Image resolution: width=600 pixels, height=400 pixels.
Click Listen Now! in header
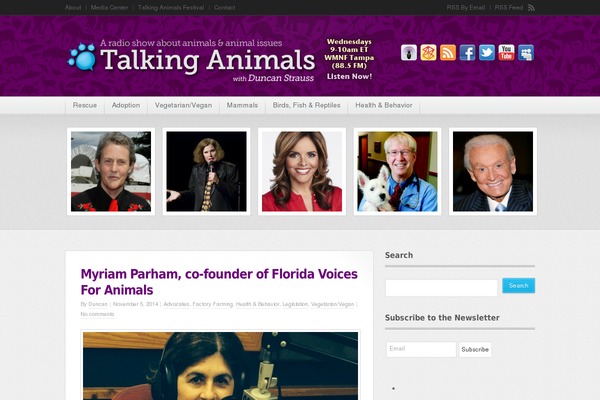[x=349, y=76]
